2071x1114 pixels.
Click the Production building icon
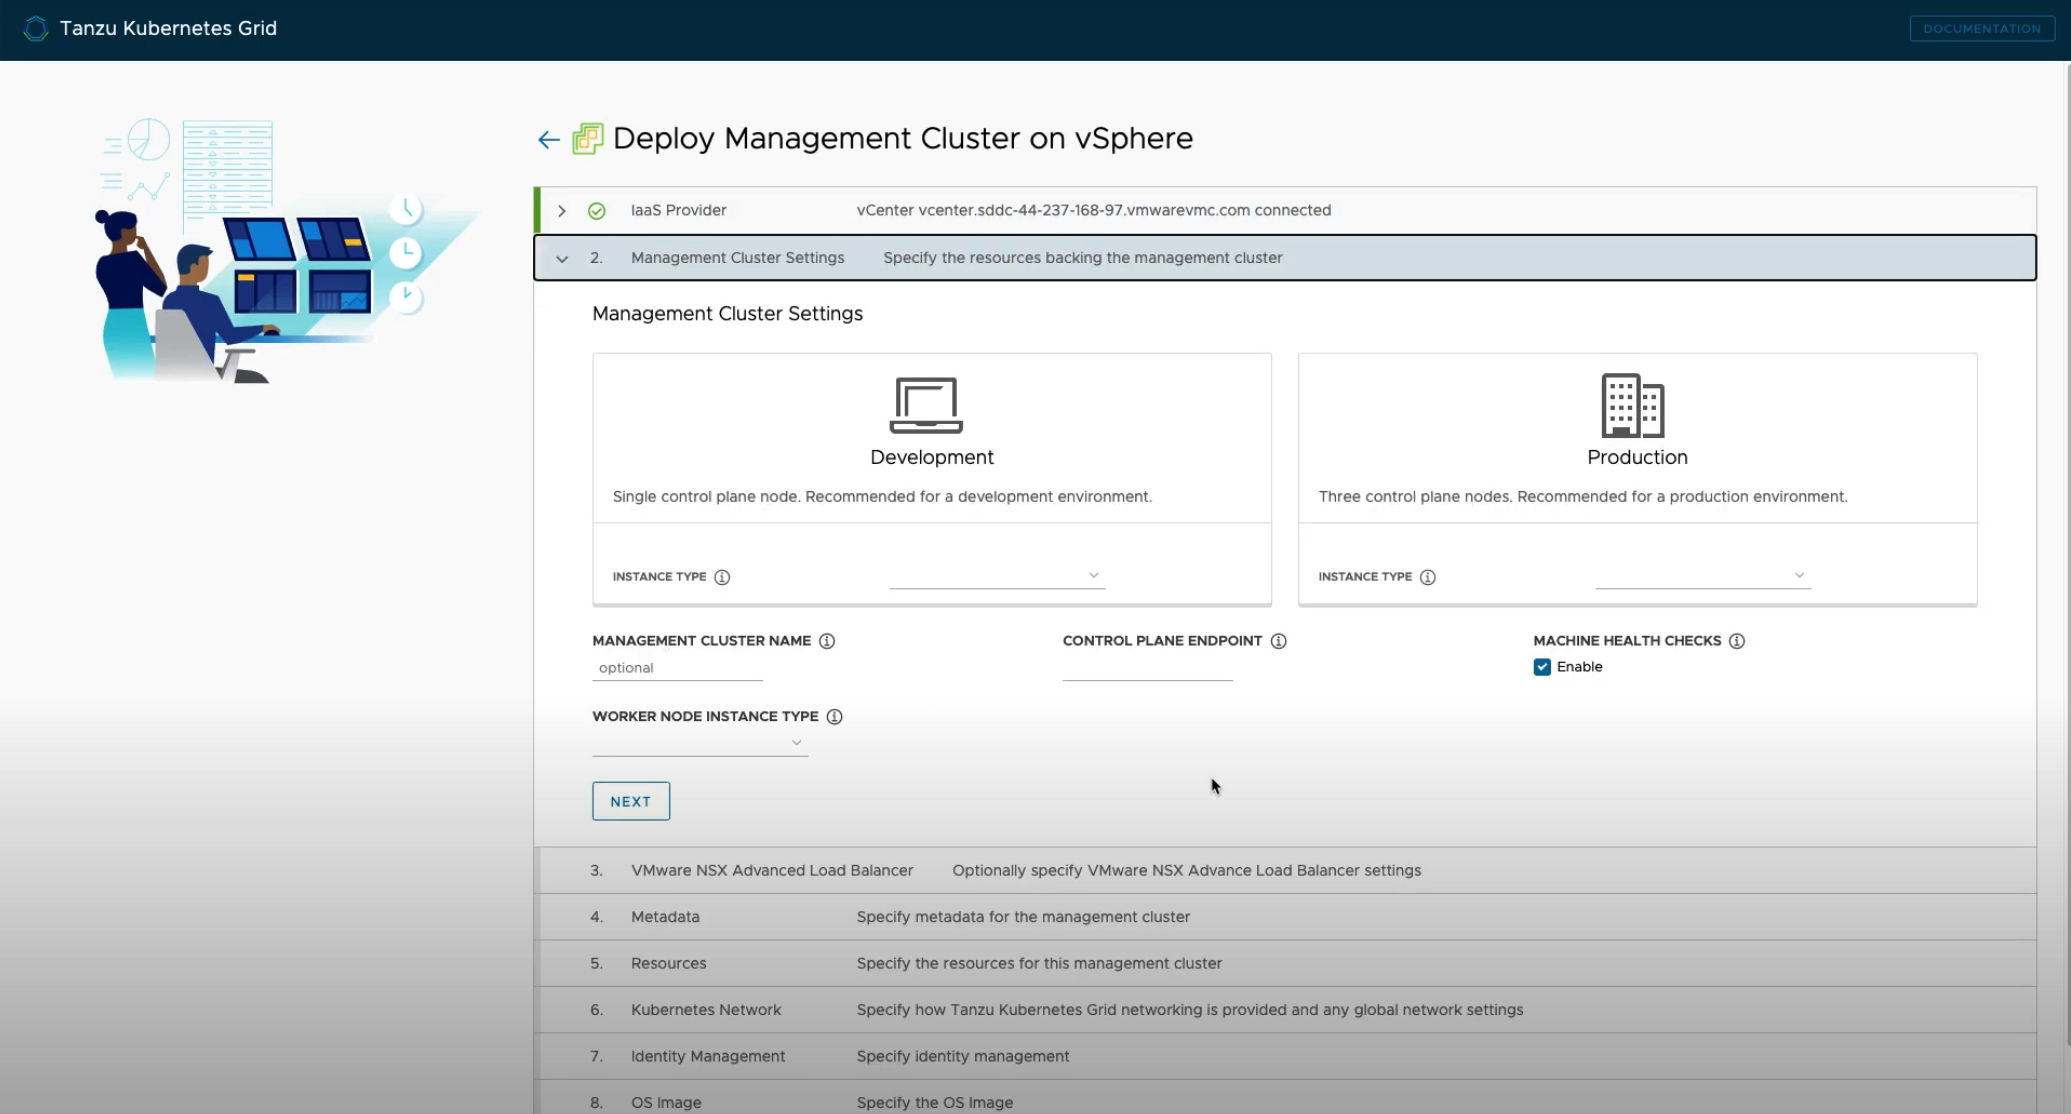1632,405
